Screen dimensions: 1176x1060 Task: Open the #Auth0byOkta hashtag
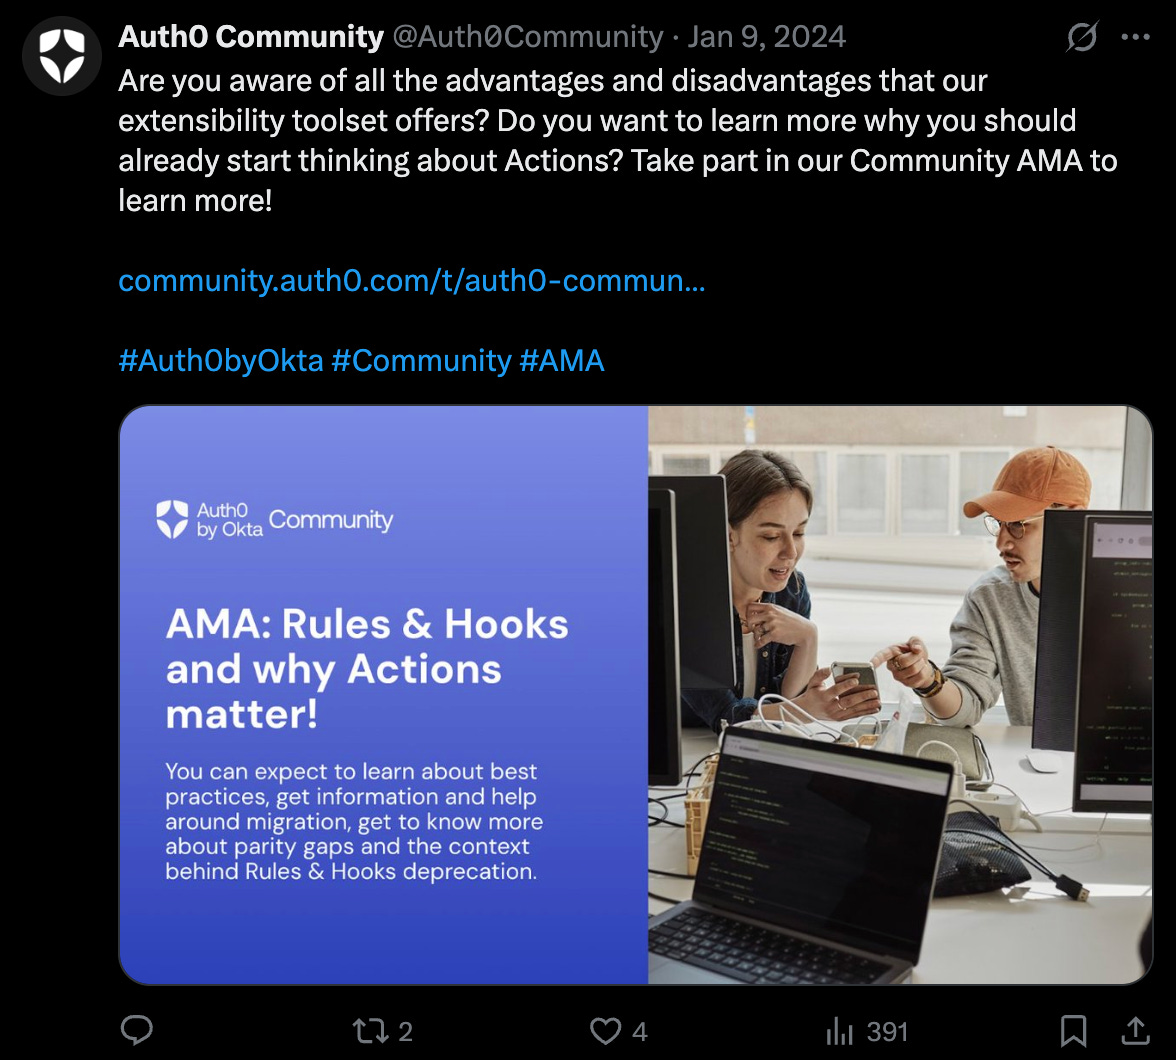(220, 361)
